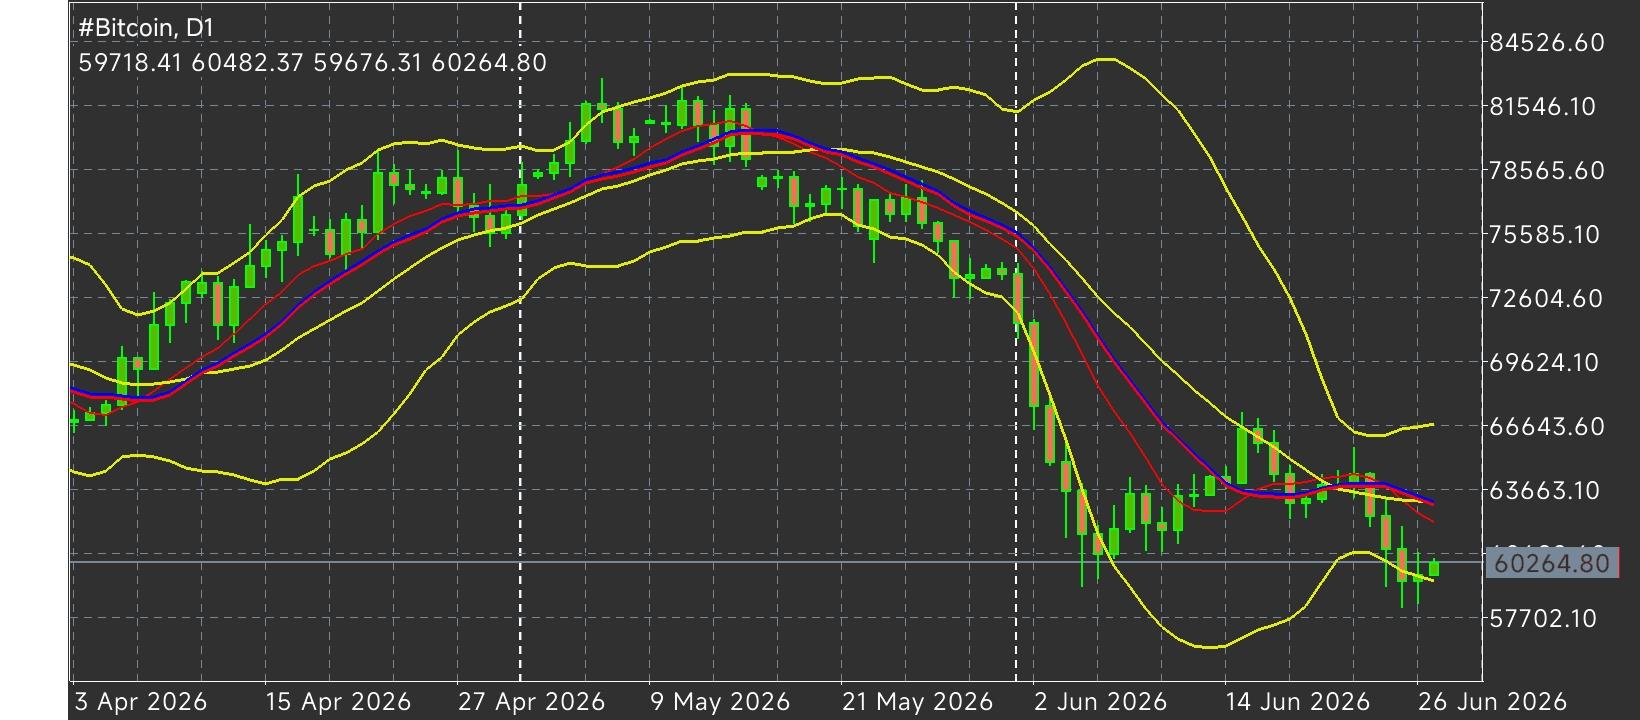Click the 84526.60 price axis label
The height and width of the screenshot is (720, 1640).
1547,43
